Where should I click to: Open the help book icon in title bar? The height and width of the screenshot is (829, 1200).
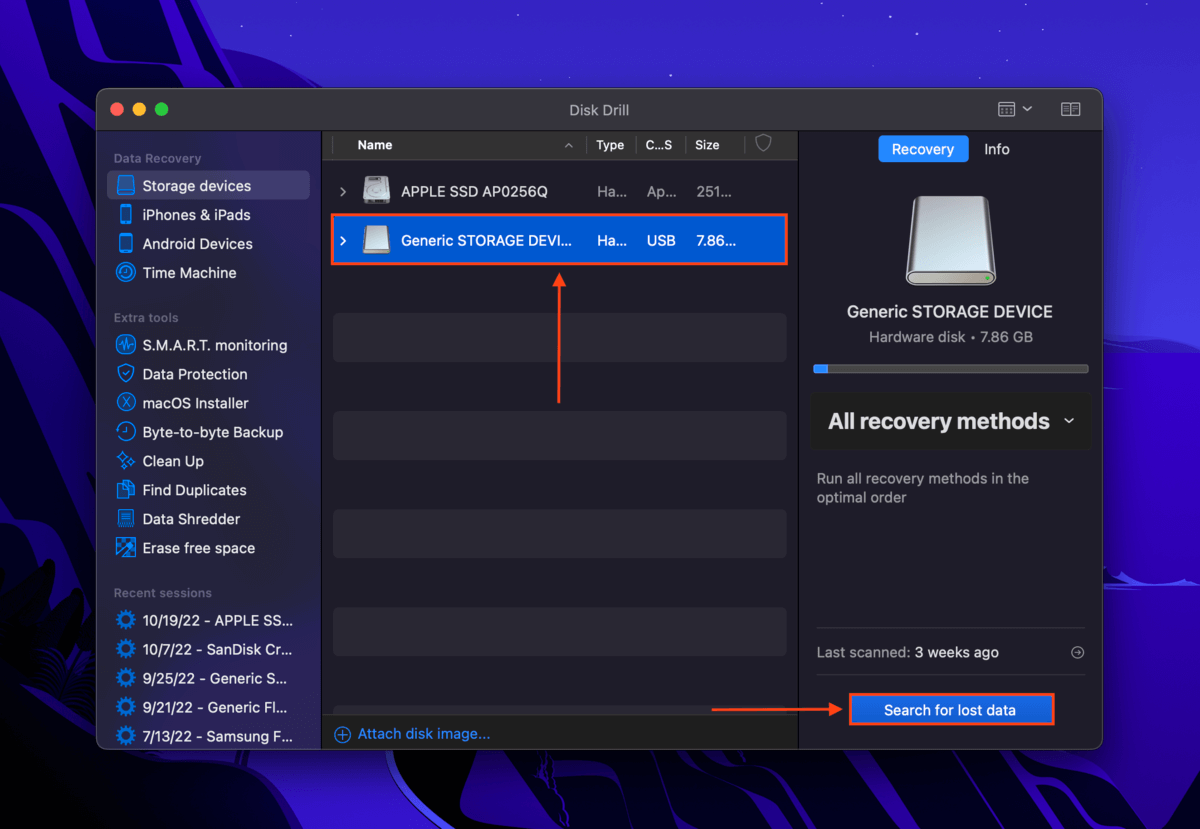(x=1071, y=109)
